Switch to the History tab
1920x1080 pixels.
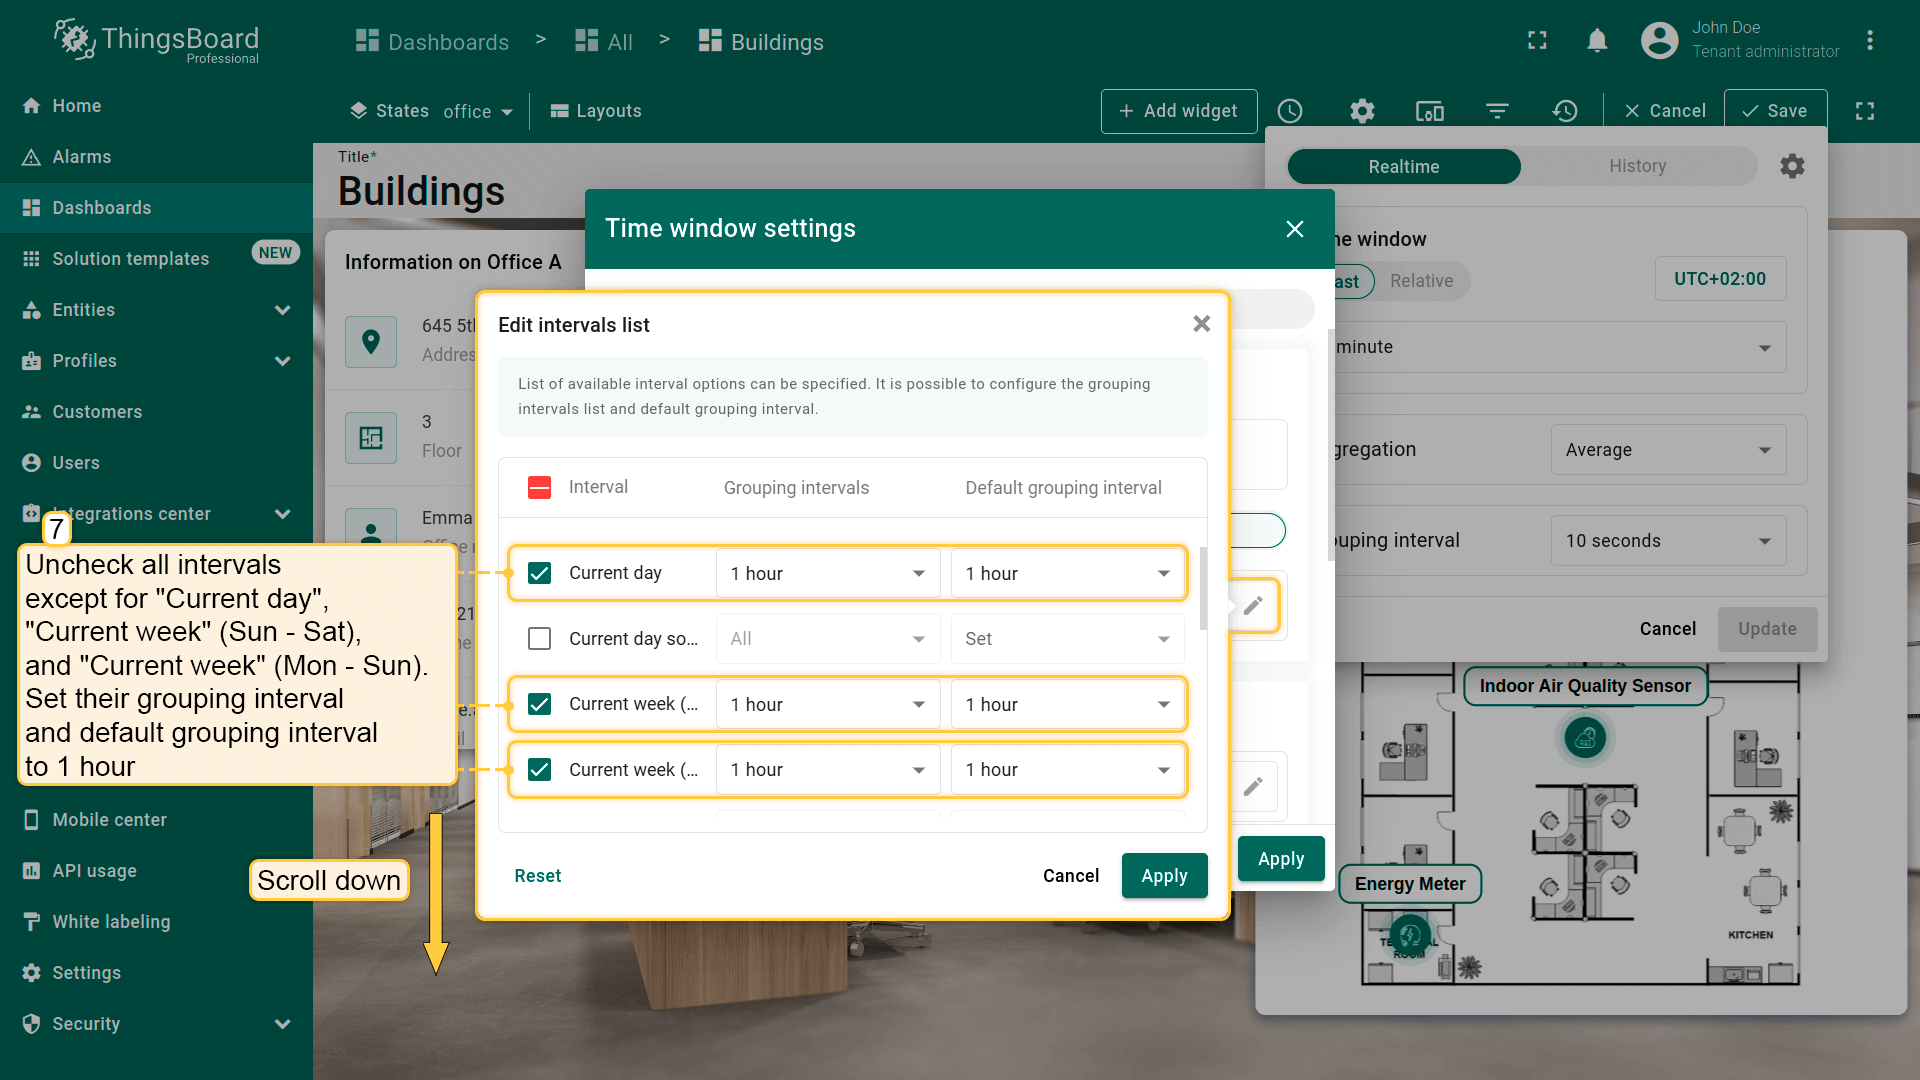point(1637,166)
